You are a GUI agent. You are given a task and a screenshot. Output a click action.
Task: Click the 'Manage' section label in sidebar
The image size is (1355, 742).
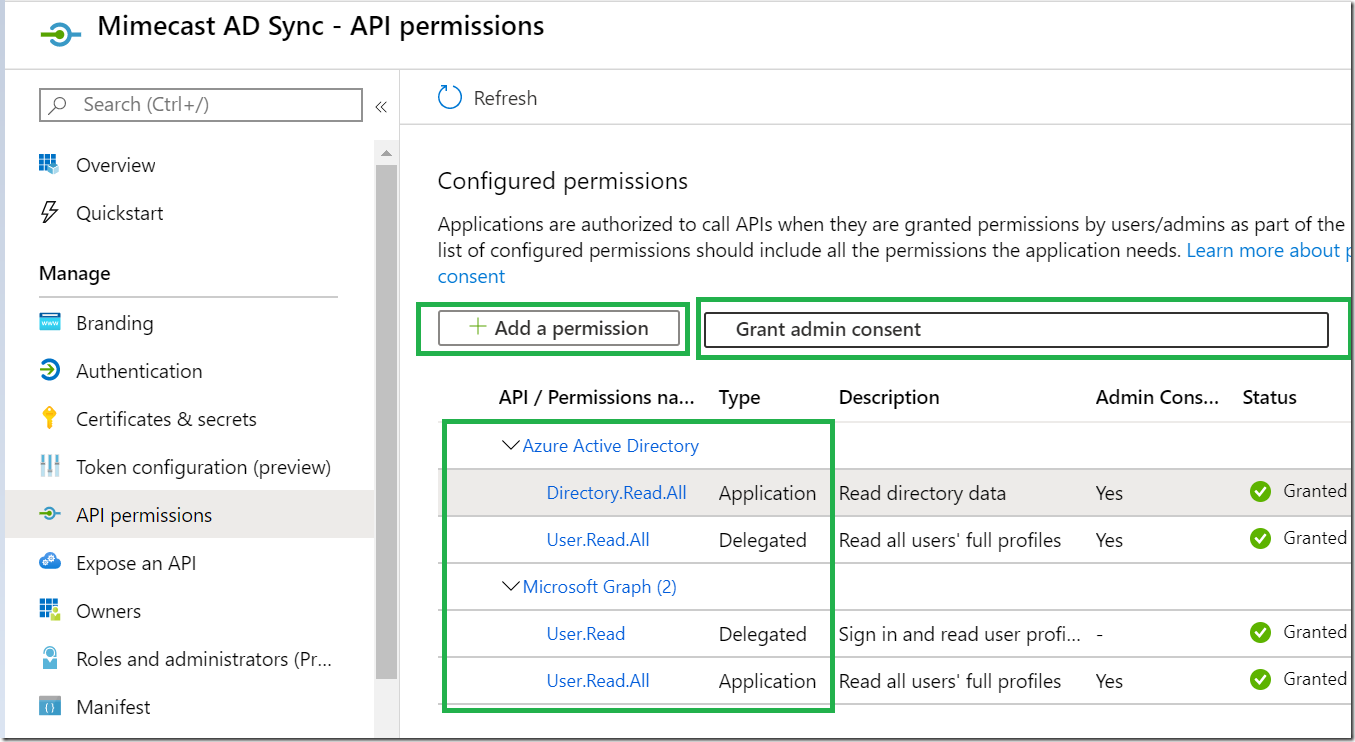(x=75, y=273)
